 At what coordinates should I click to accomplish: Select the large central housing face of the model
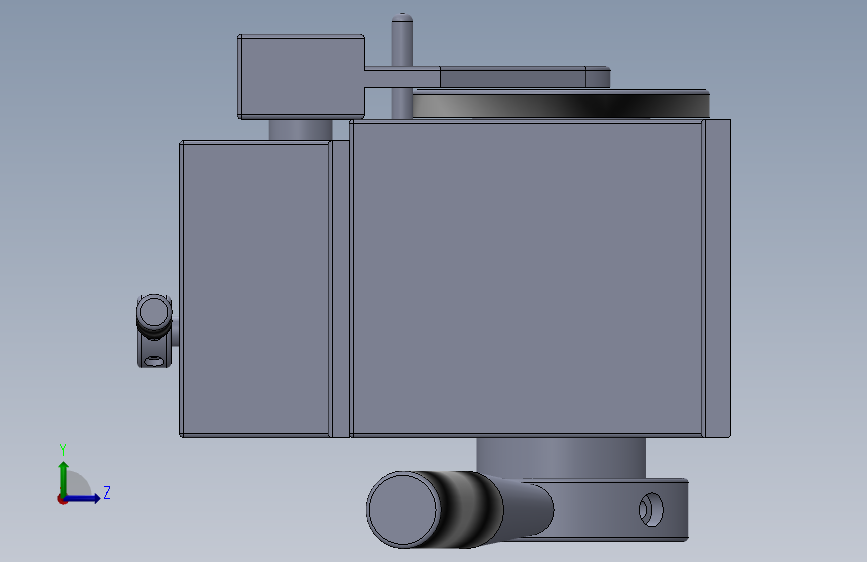point(528,278)
